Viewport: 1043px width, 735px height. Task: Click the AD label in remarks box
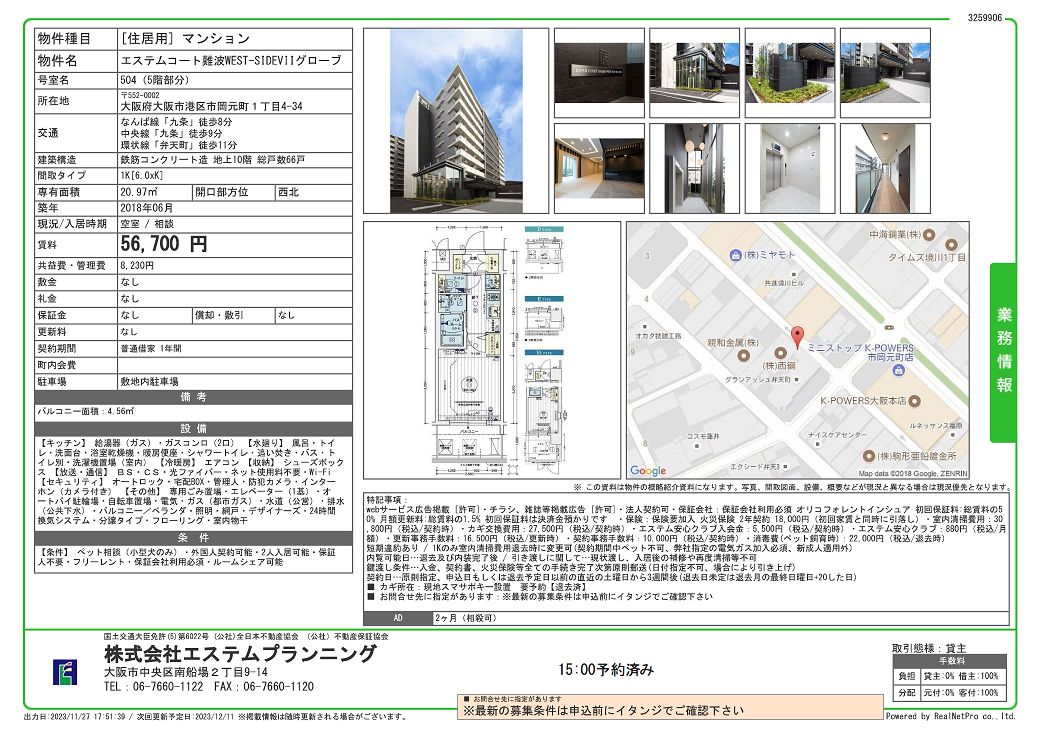tap(398, 618)
